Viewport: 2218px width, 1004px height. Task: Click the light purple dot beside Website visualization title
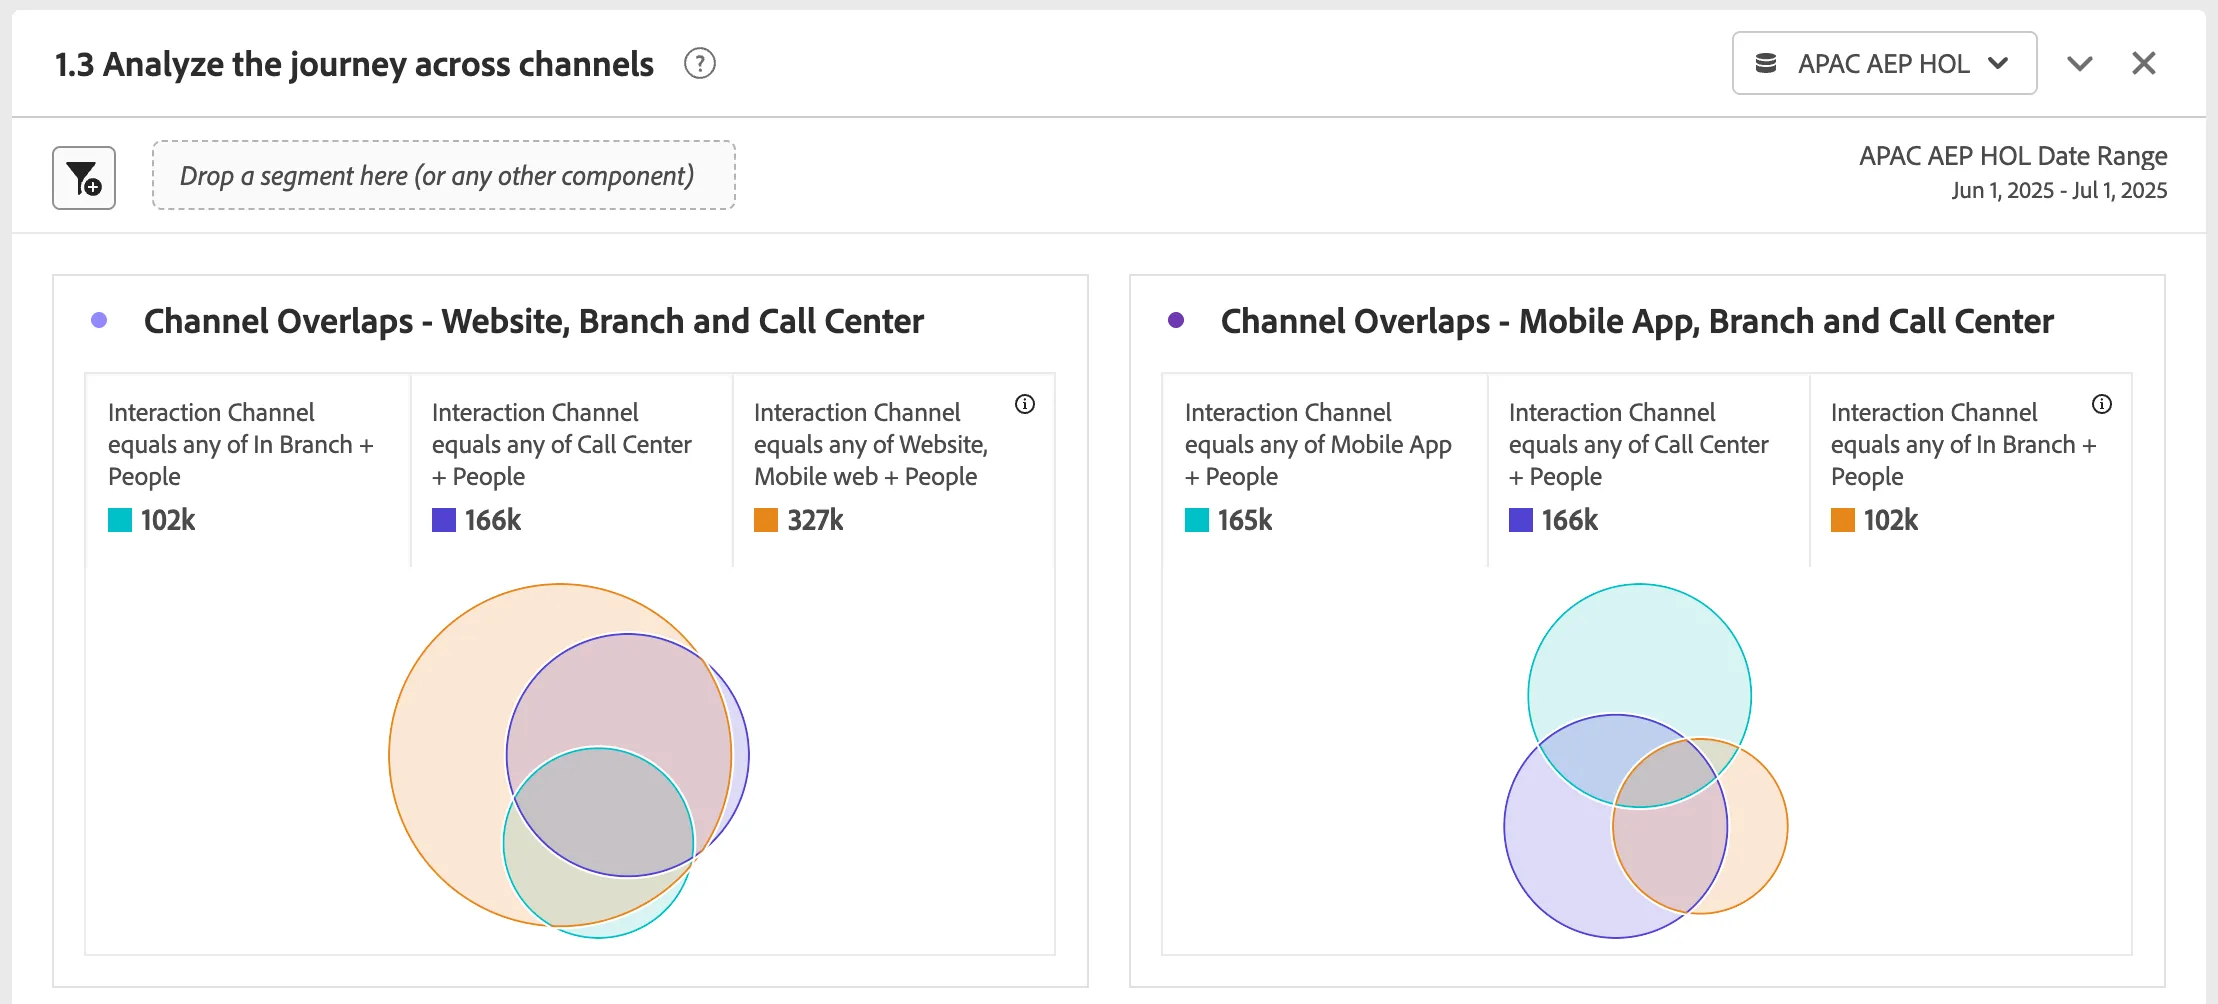click(x=99, y=320)
